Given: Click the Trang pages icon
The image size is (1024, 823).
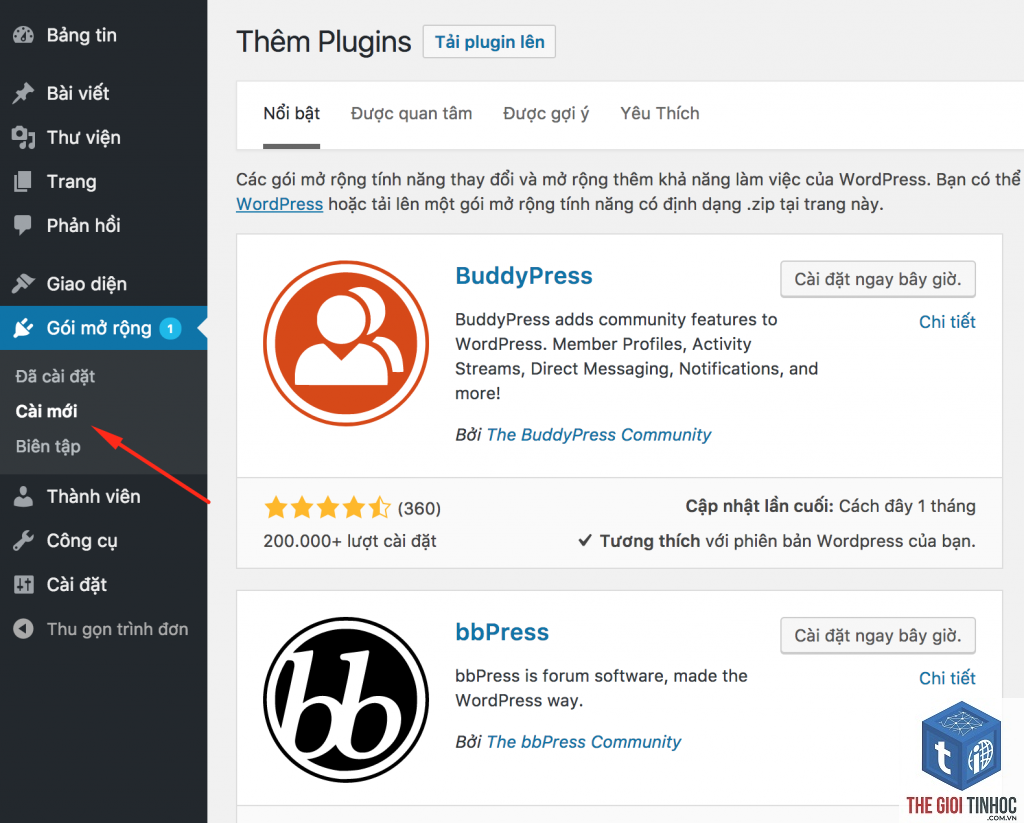Looking at the screenshot, I should (x=23, y=182).
